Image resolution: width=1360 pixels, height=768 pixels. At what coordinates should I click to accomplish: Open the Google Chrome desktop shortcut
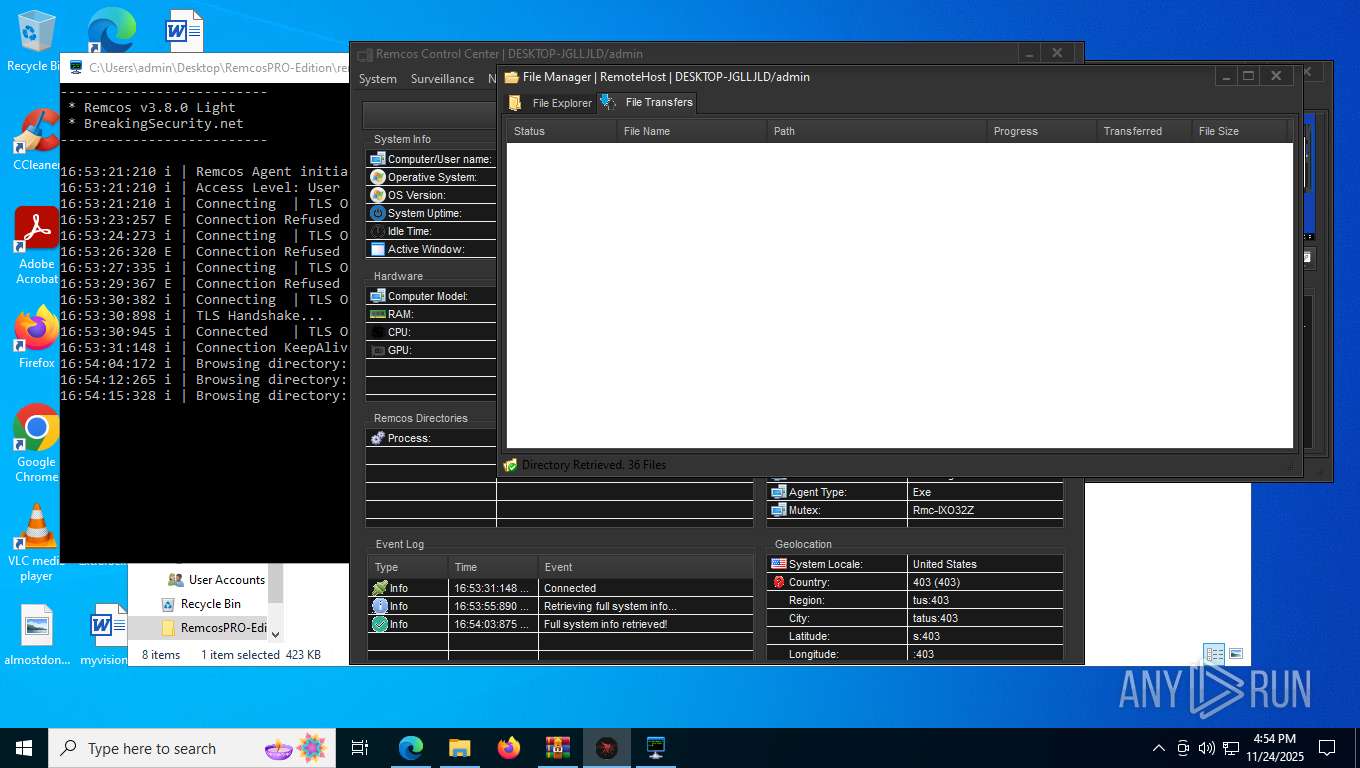(36, 444)
